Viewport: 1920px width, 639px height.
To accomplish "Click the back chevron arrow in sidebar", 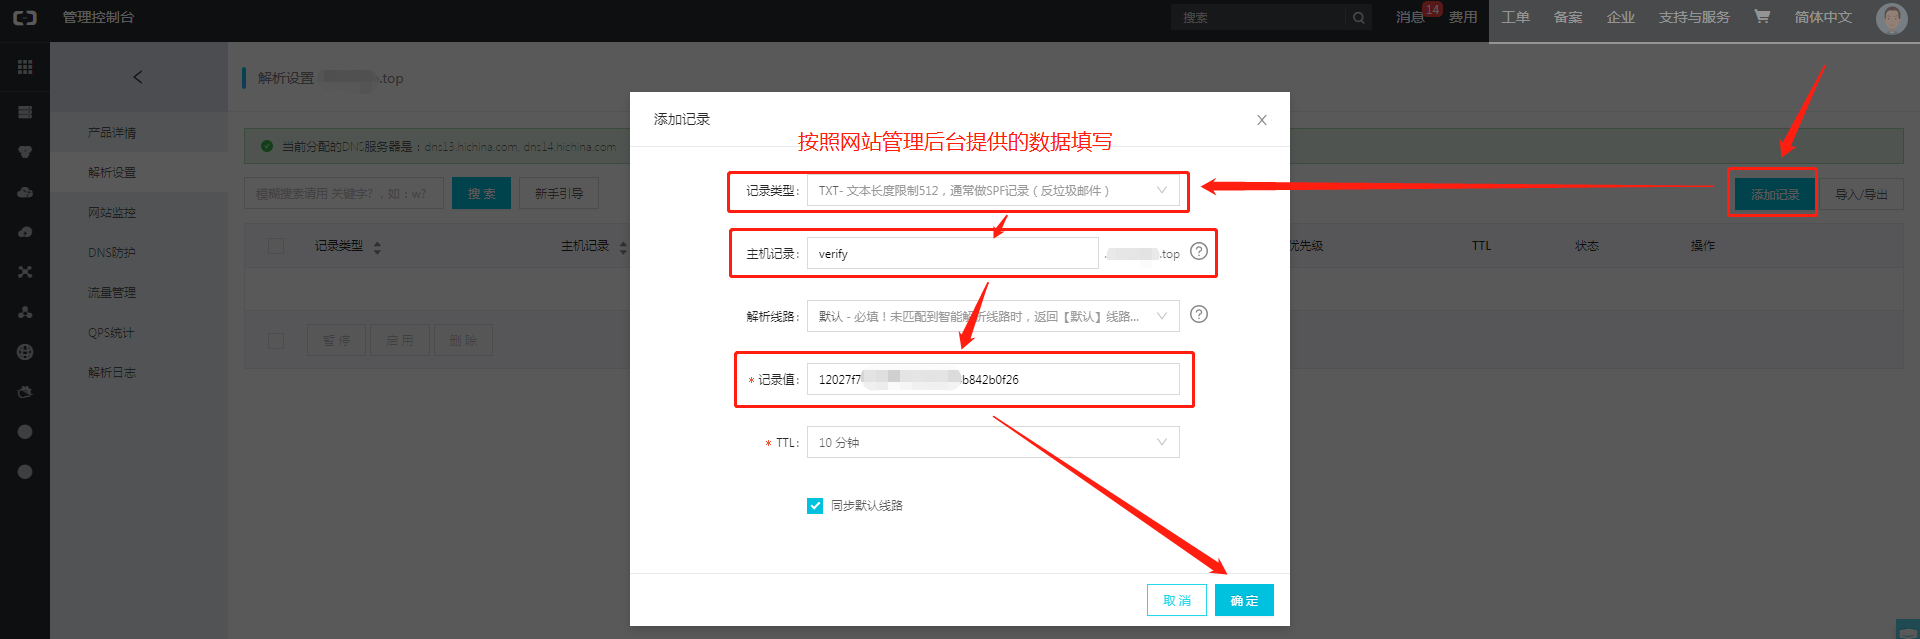I will tap(138, 77).
